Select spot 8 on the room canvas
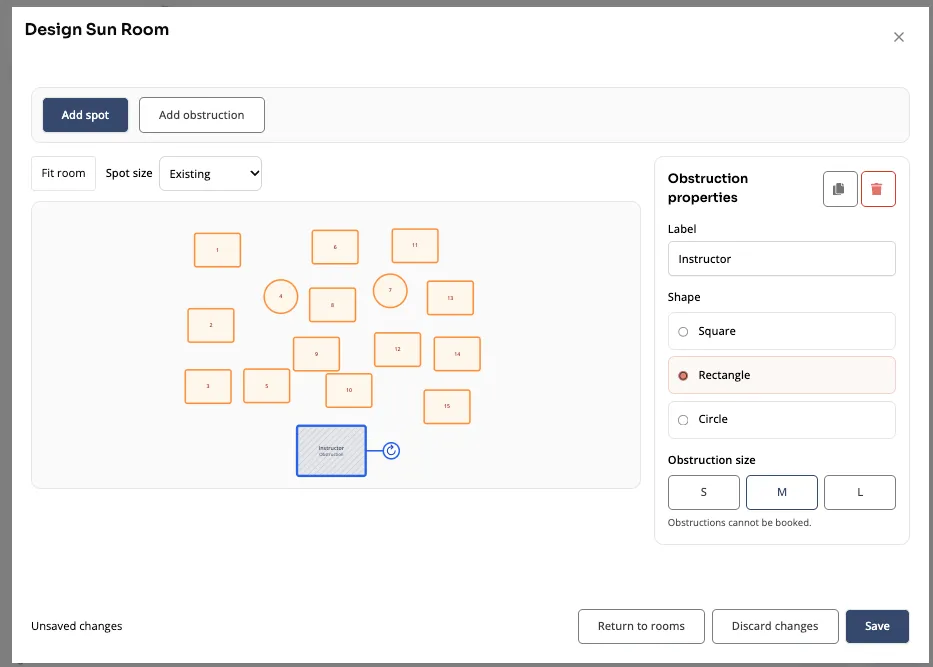The height and width of the screenshot is (667, 933). tap(333, 305)
